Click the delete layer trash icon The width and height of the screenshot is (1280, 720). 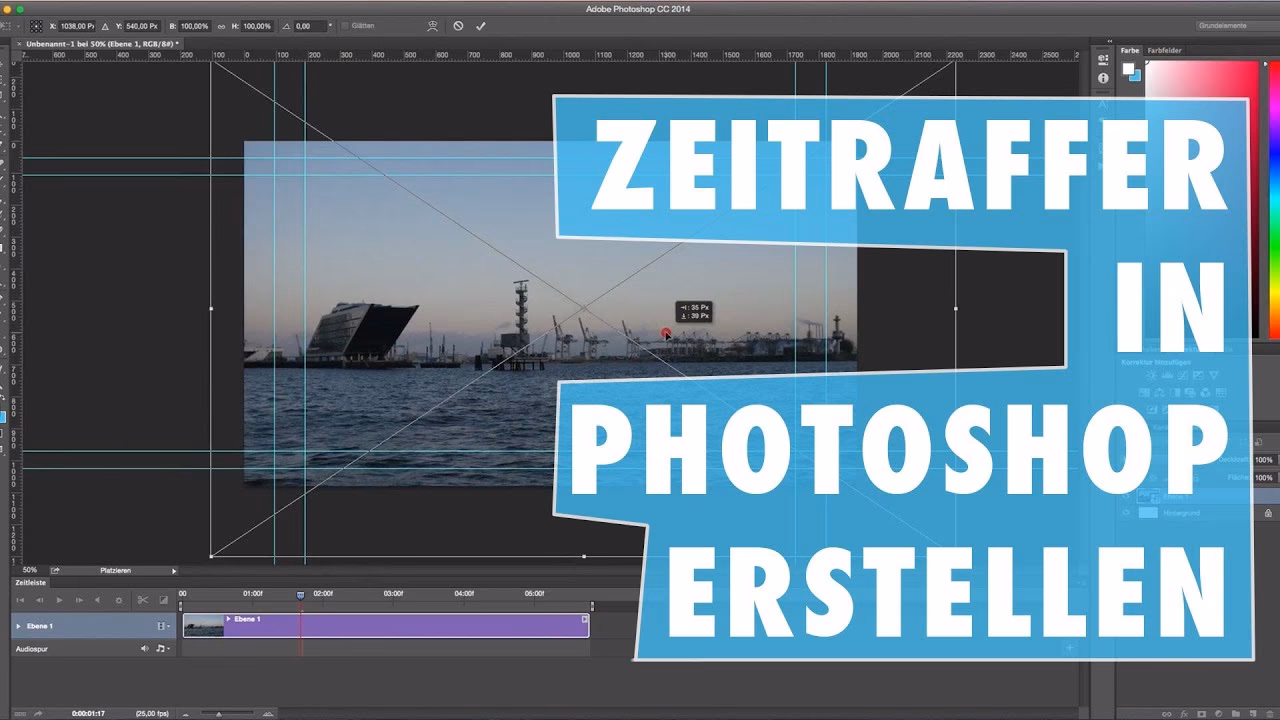tap(1271, 714)
